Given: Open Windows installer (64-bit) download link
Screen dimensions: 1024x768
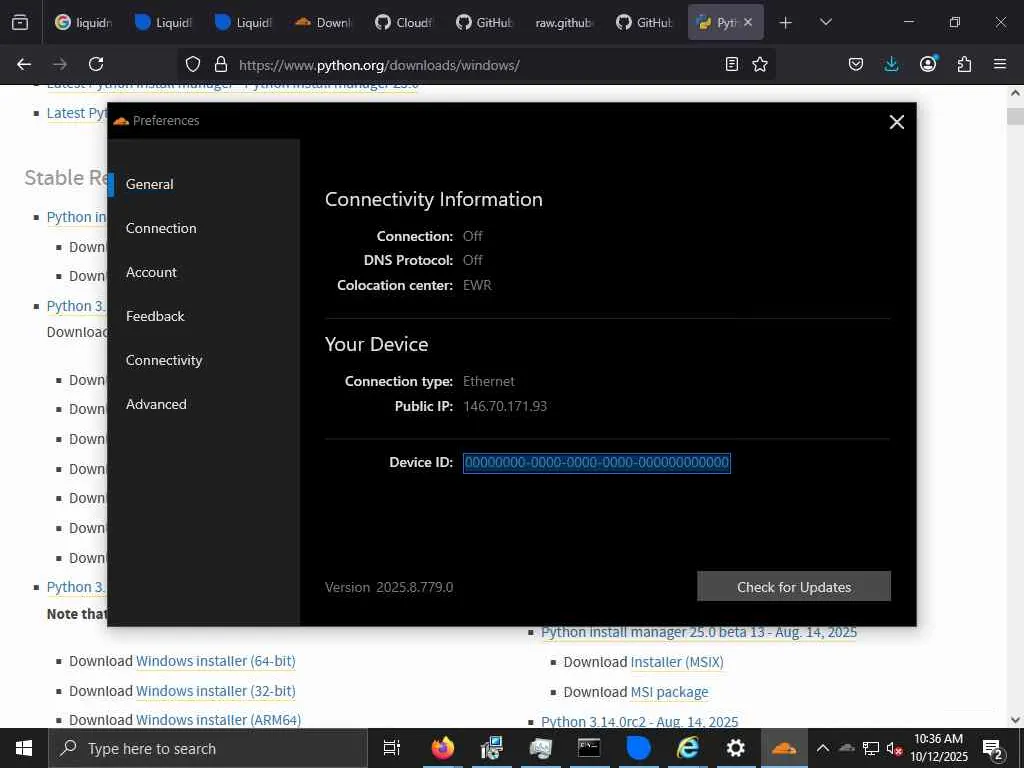Looking at the screenshot, I should coord(216,661).
